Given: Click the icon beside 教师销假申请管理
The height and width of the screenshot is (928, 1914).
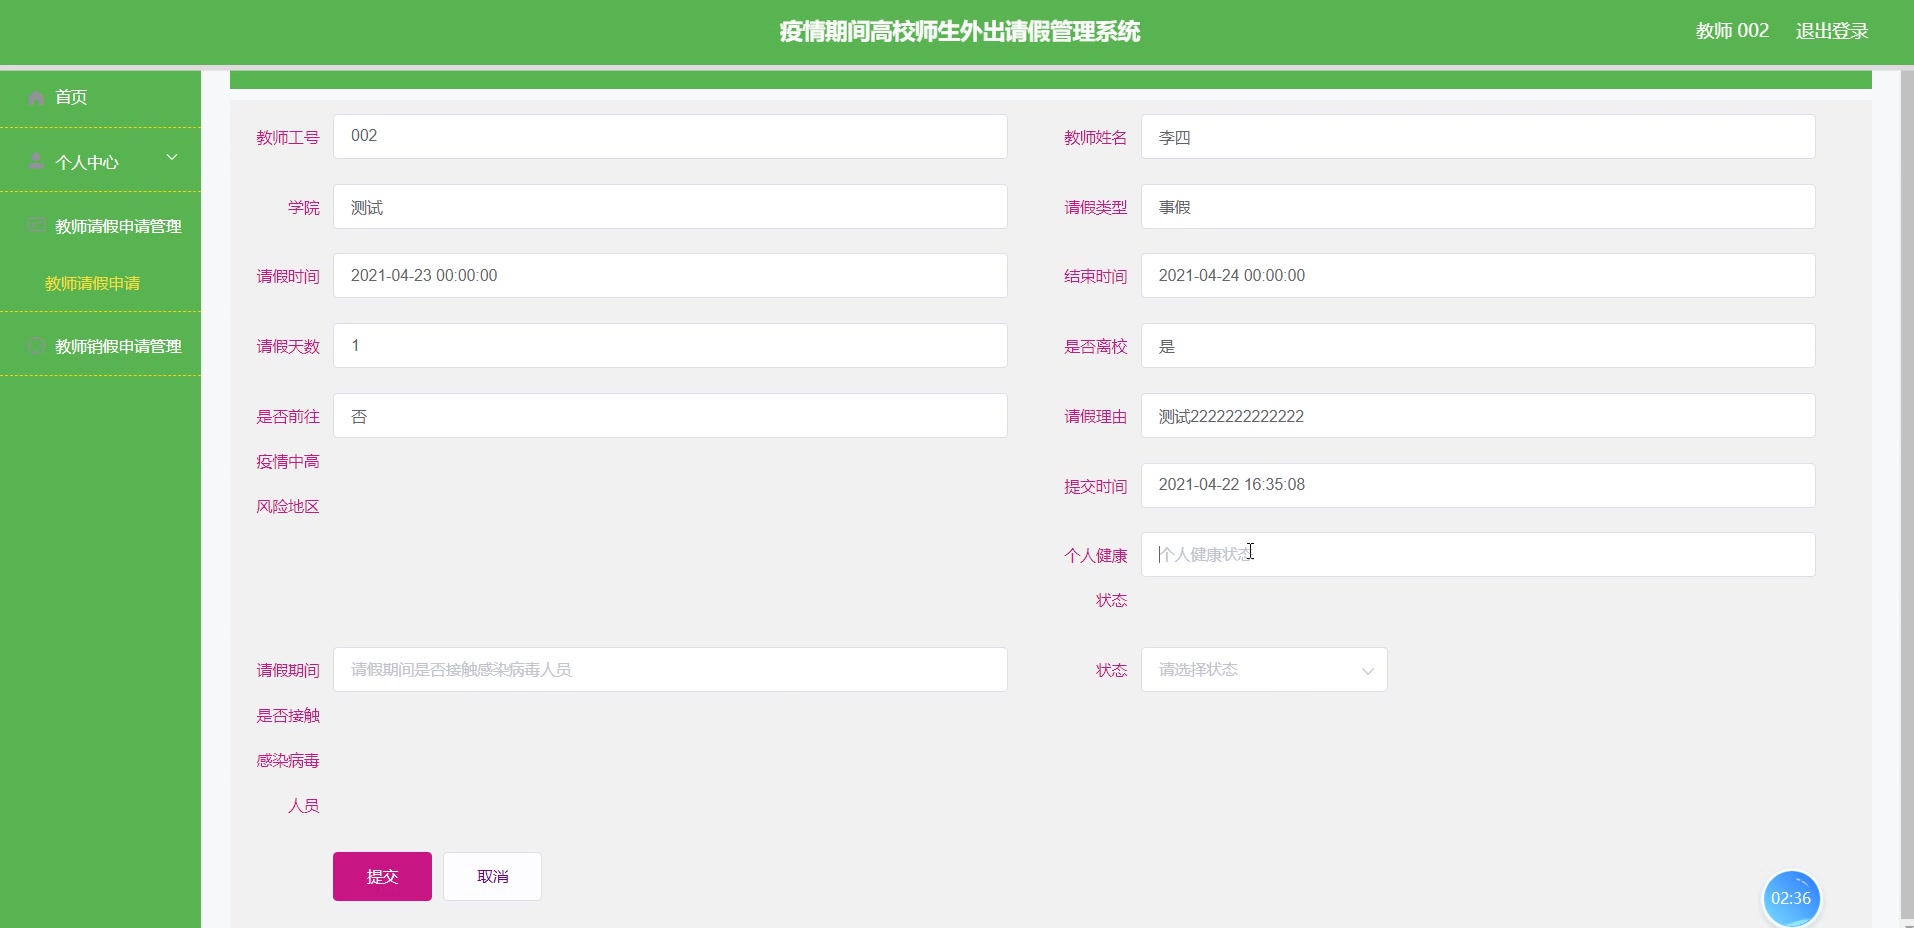Looking at the screenshot, I should point(36,346).
